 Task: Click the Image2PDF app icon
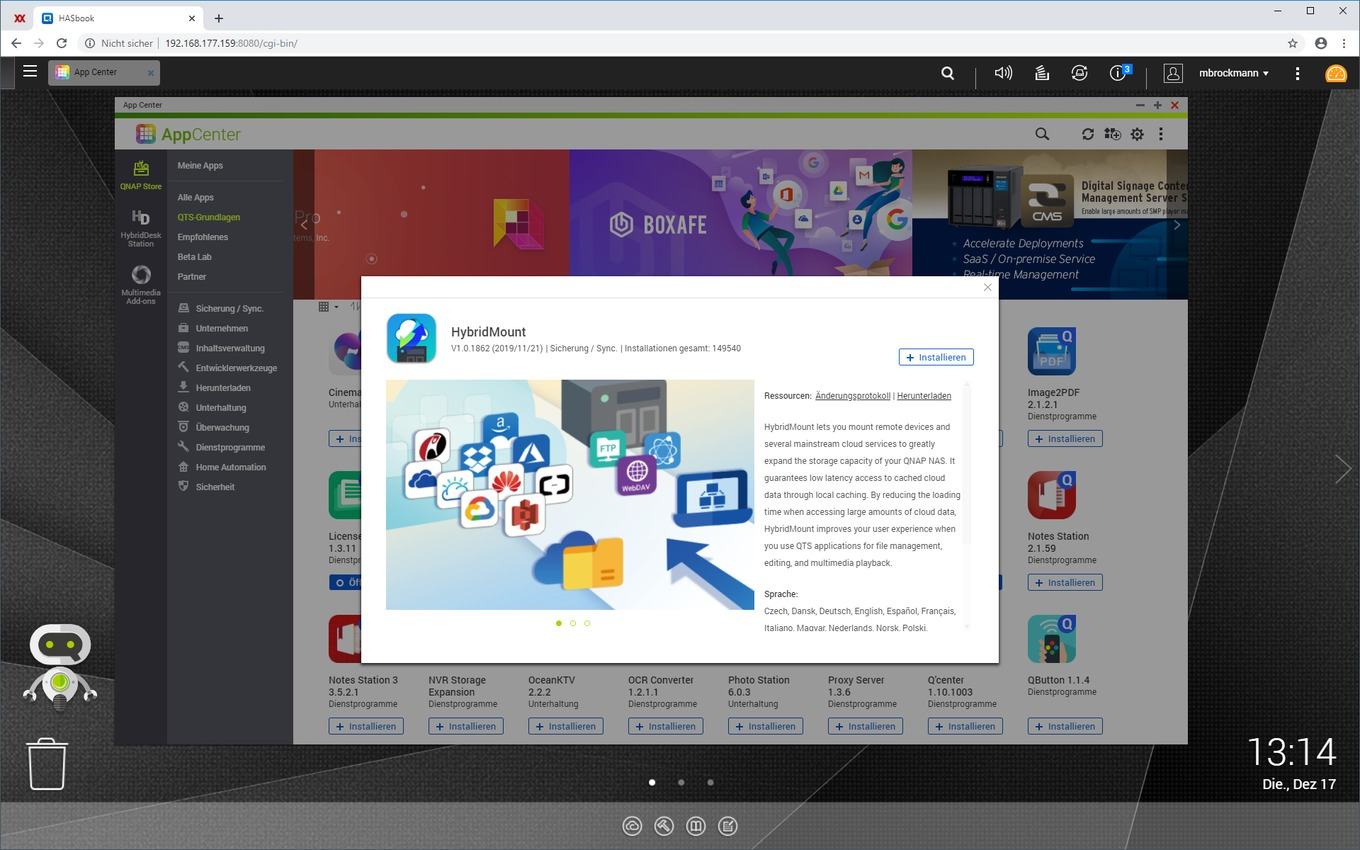1051,351
